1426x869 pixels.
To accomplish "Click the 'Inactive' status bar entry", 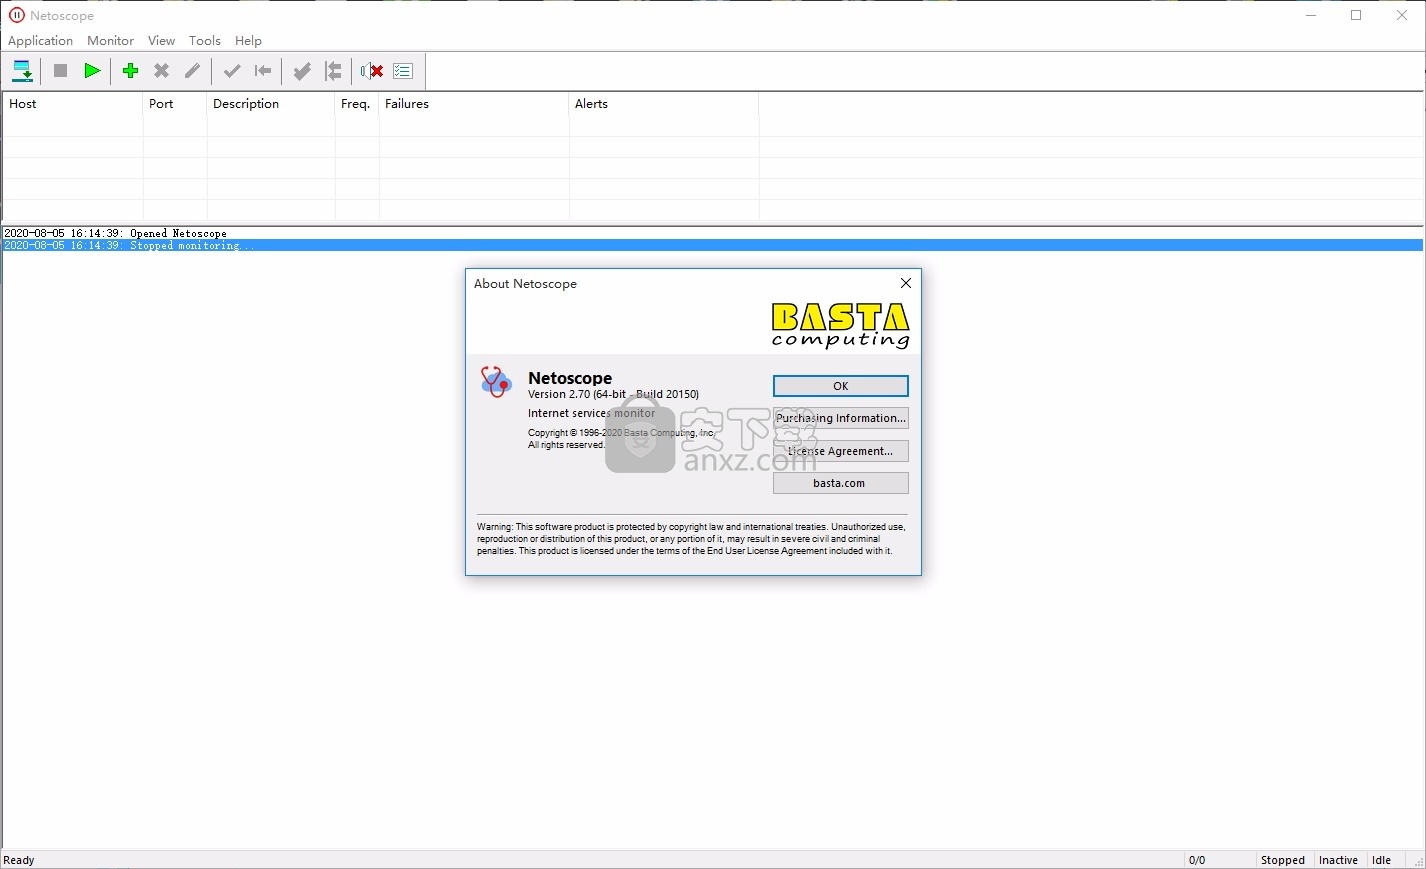I will click(1338, 860).
